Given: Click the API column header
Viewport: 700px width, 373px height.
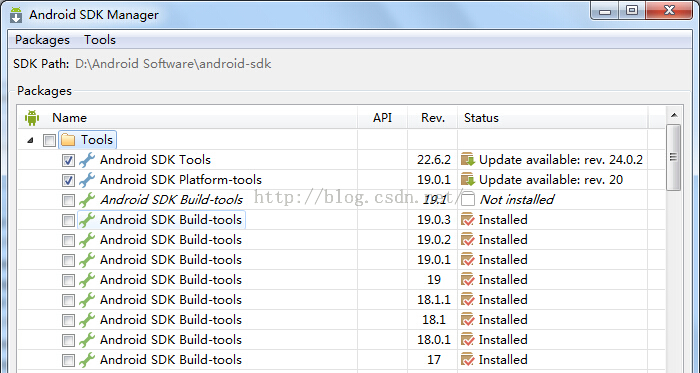Looking at the screenshot, I should [383, 118].
